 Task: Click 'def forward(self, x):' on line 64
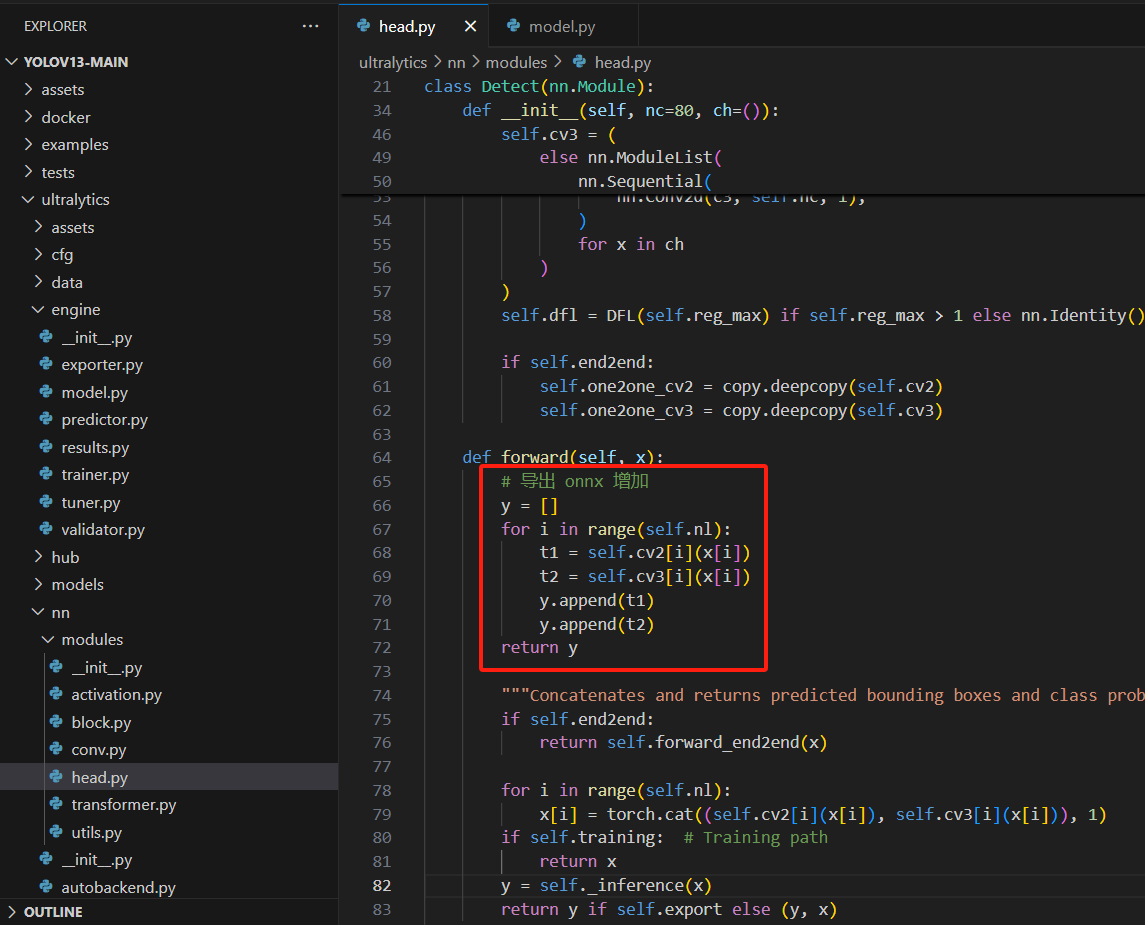click(x=563, y=458)
